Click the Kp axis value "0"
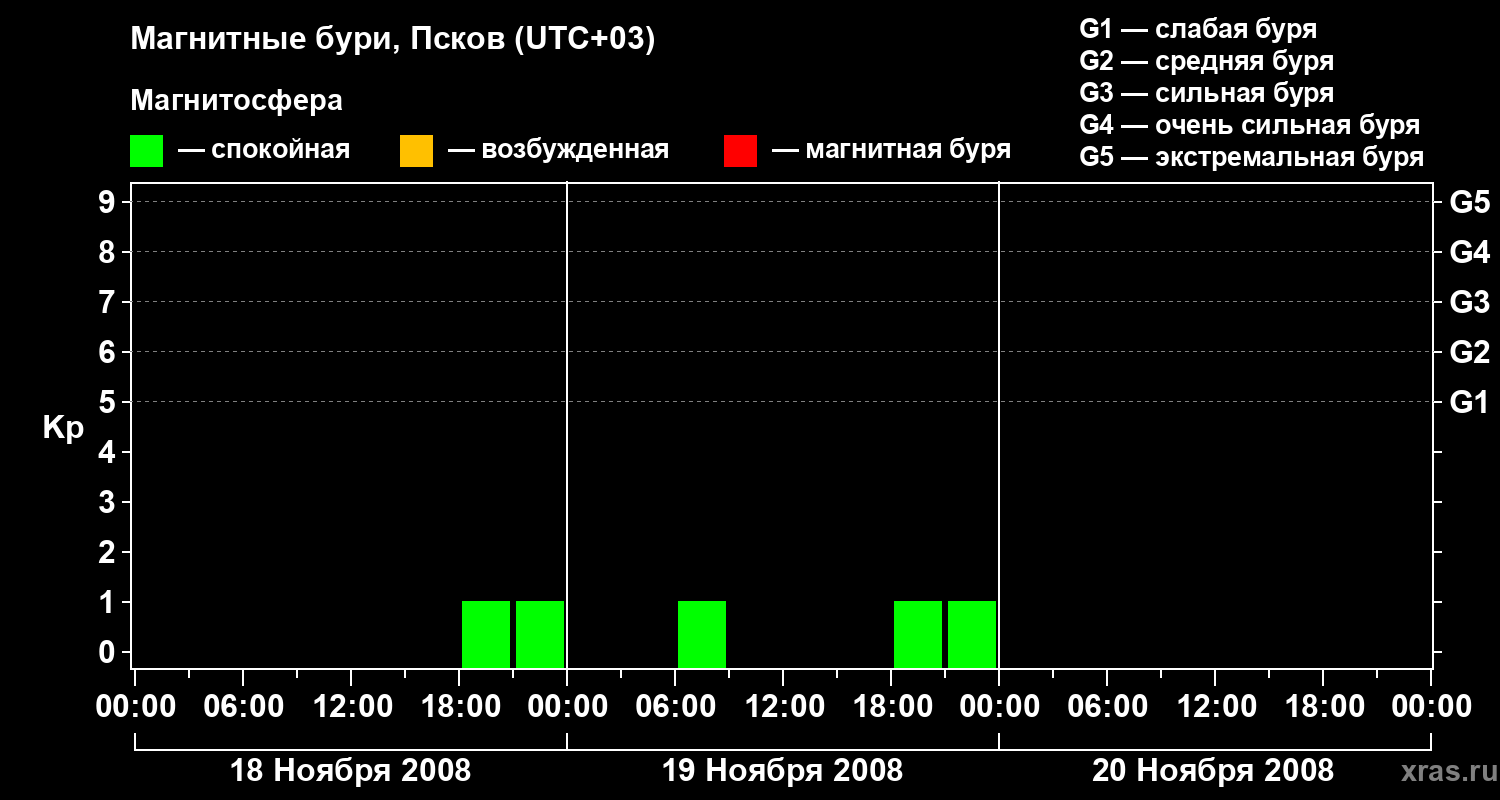This screenshot has height=800, width=1500. [109, 652]
